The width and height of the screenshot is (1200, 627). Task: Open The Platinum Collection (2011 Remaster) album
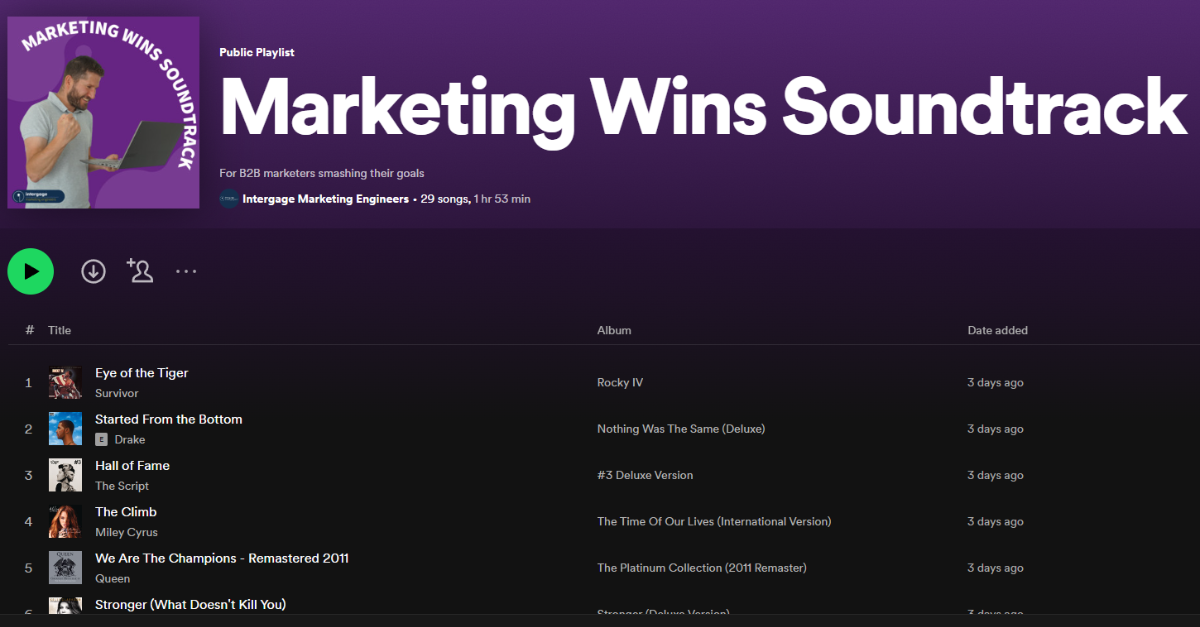click(x=702, y=568)
